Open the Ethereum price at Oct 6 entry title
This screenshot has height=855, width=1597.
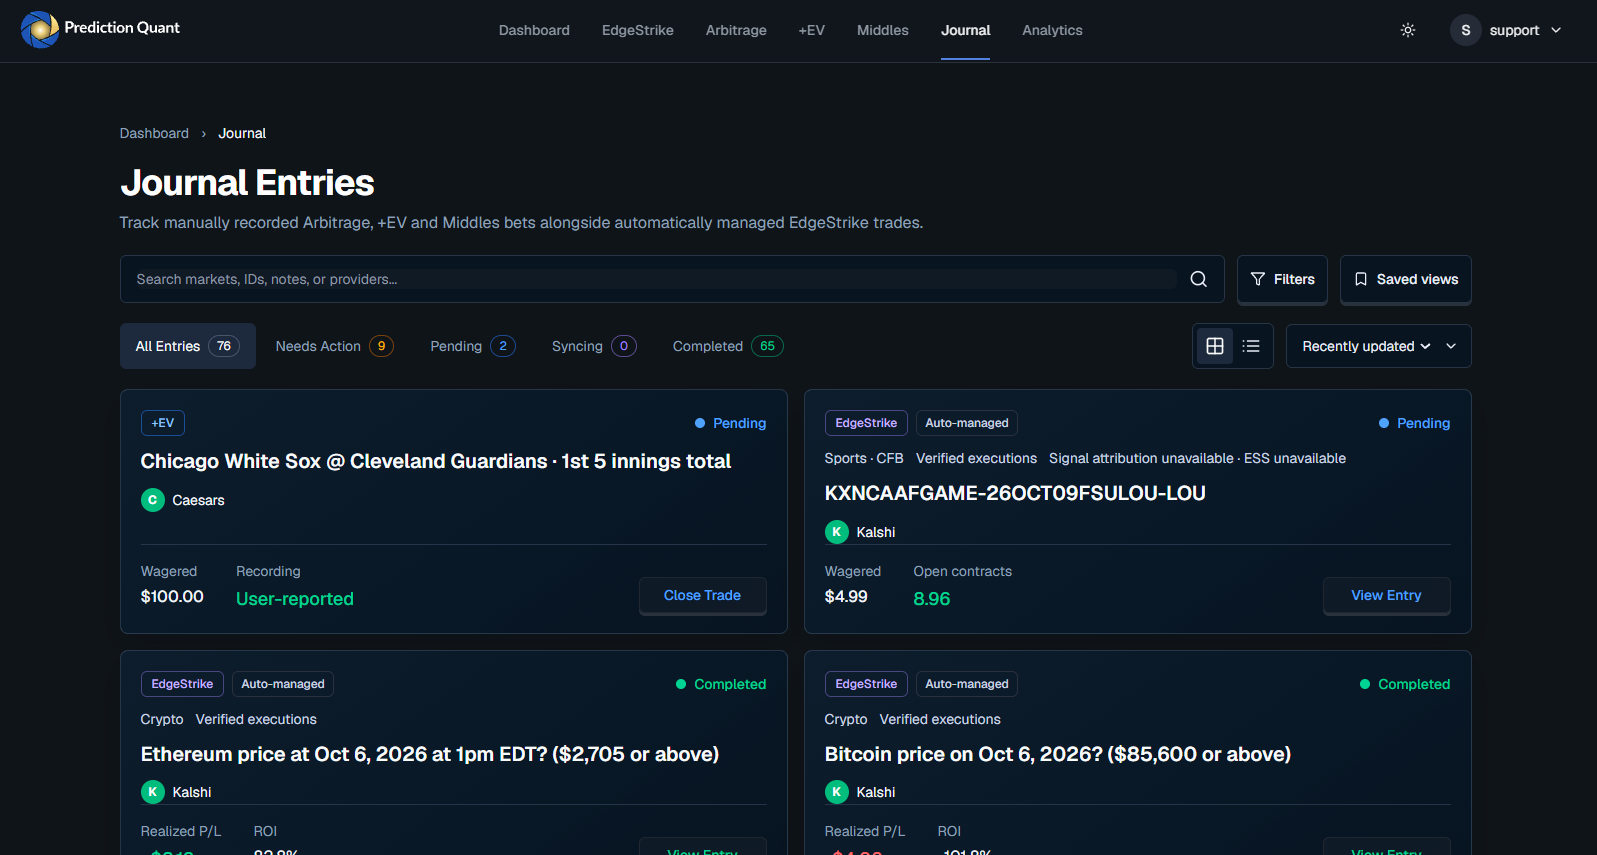pyautogui.click(x=430, y=754)
